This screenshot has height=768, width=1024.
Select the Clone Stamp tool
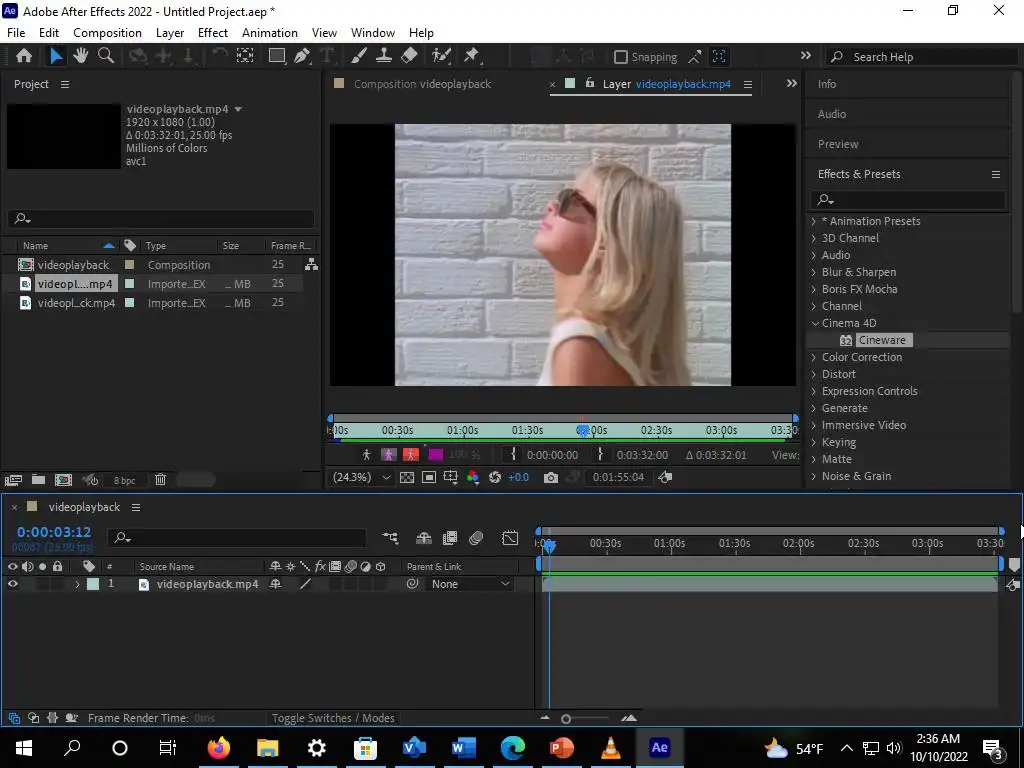384,56
